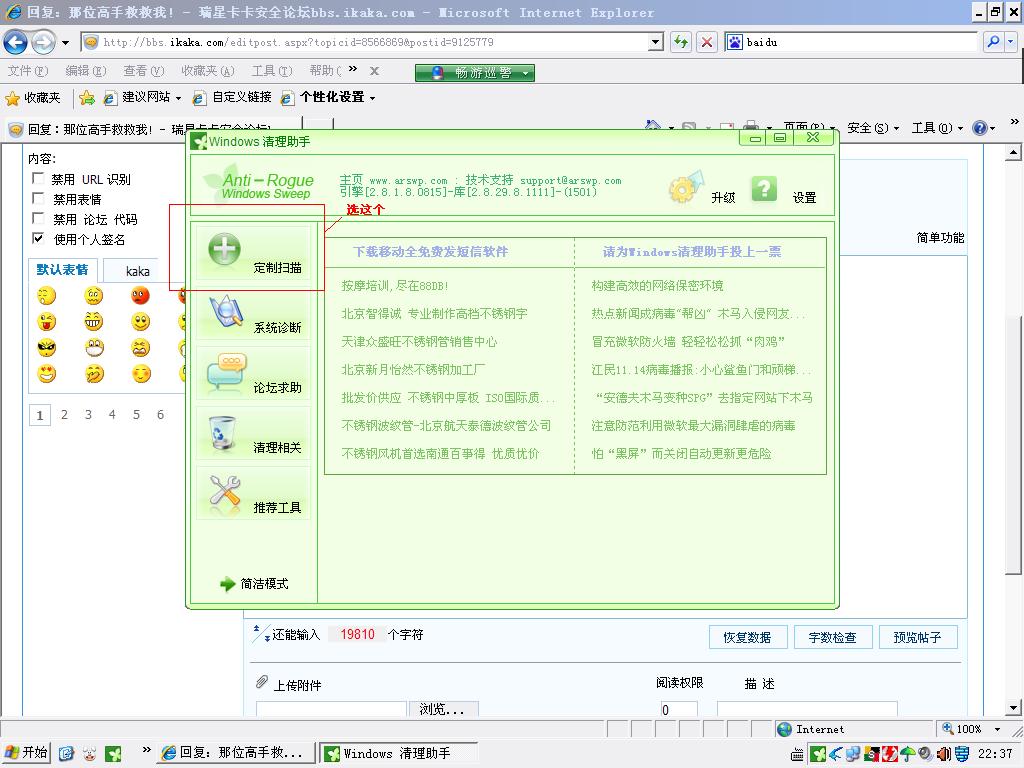Click the IE stop loading icon
Screen dimensions: 1024x768
707,42
